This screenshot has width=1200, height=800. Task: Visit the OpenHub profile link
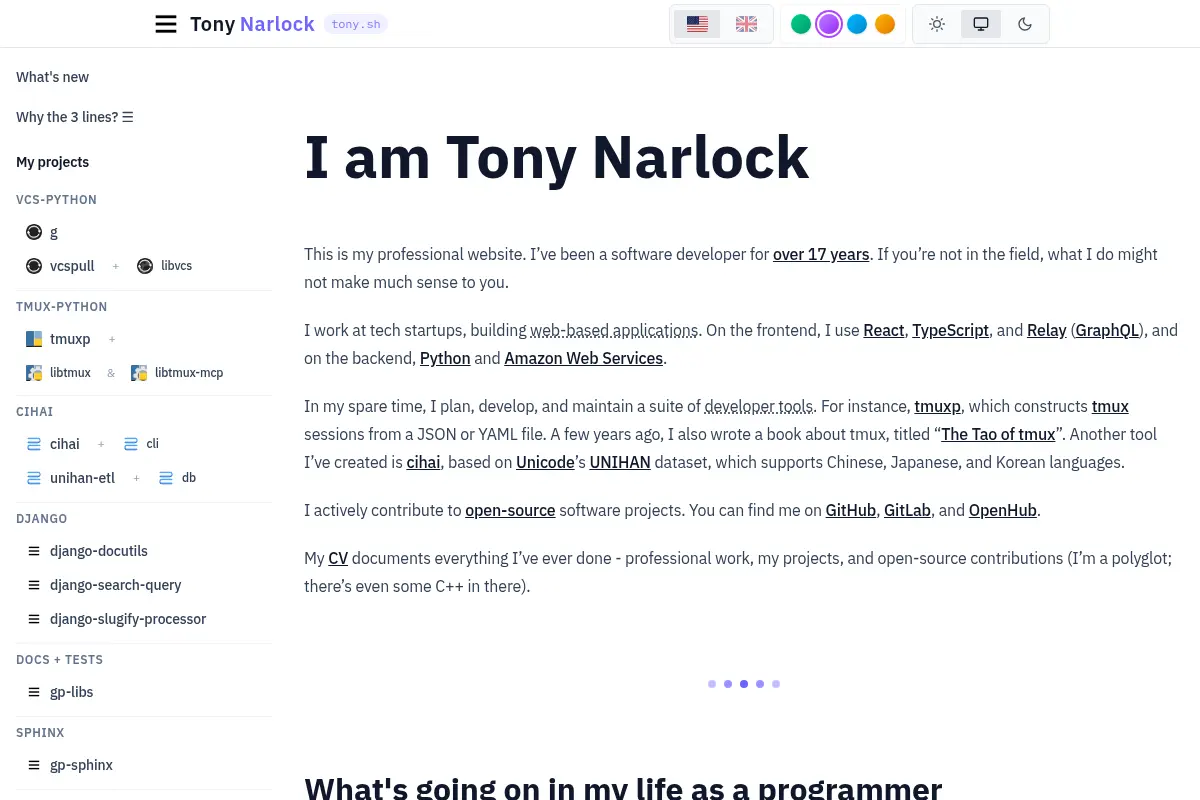click(x=1003, y=510)
